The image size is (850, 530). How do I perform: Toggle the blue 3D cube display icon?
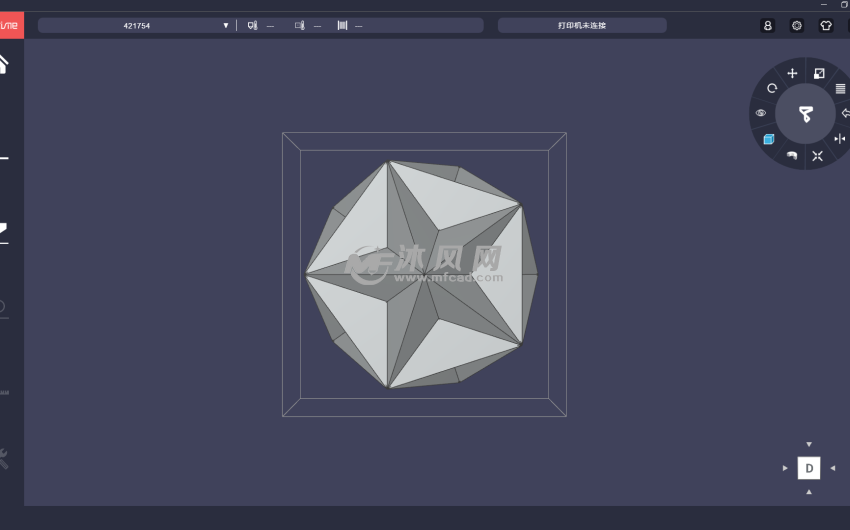769,139
